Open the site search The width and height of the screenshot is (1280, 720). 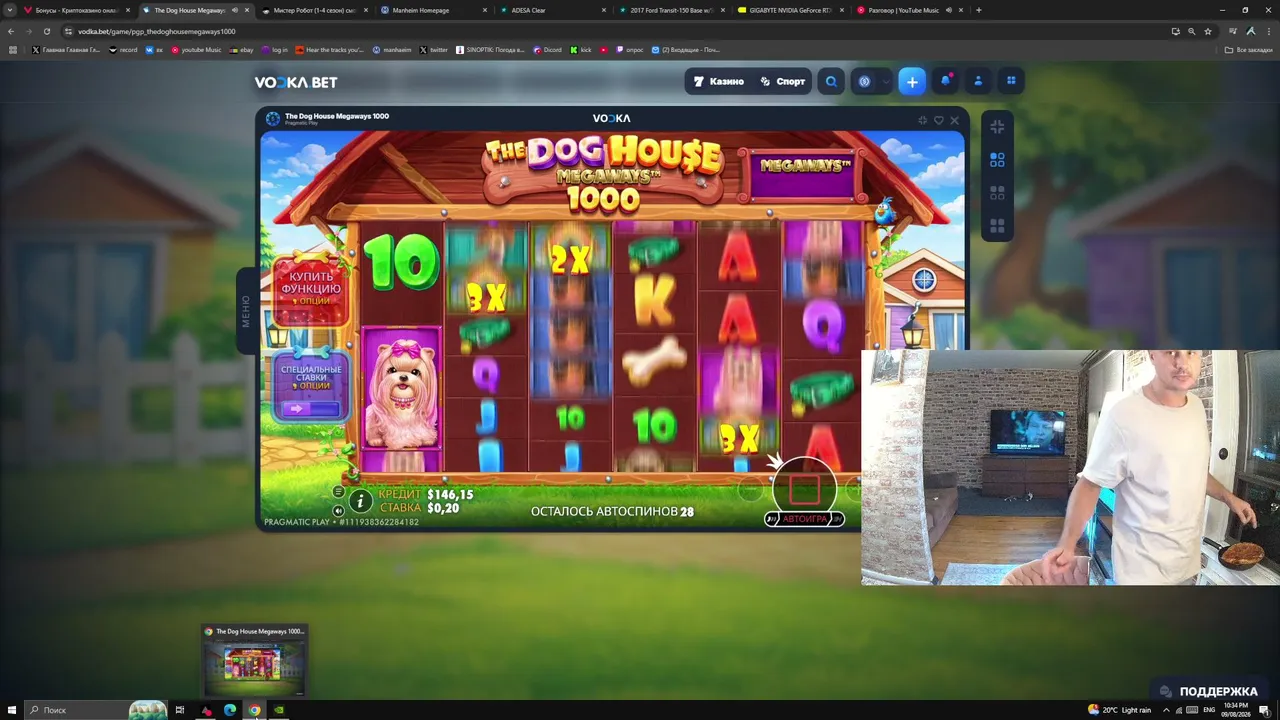coord(831,82)
